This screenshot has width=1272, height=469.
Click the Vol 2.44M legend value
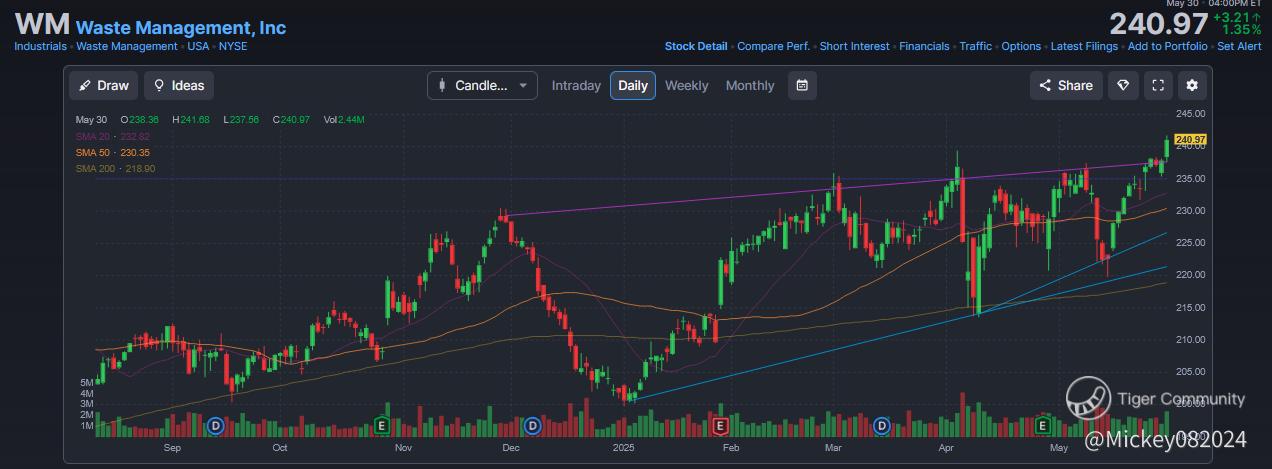pos(344,120)
